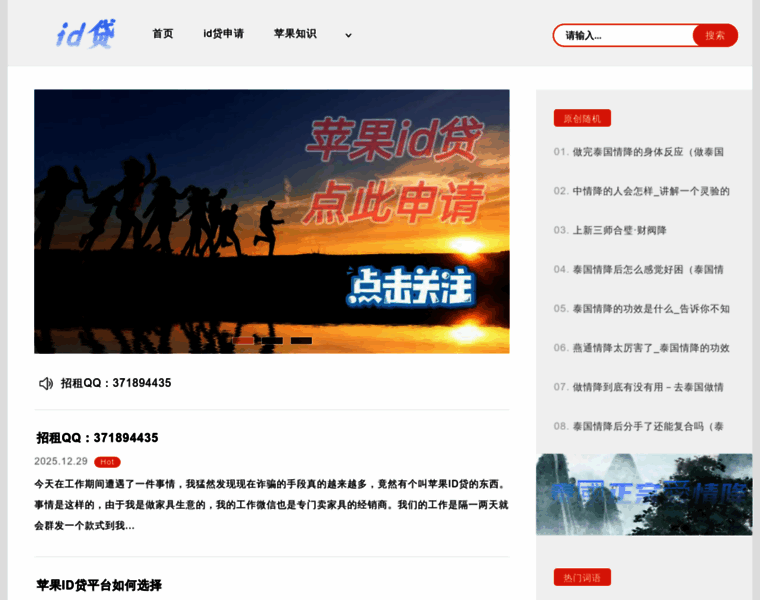Open the 苹果知识 menu item
This screenshot has height=600, width=760.
(x=295, y=33)
